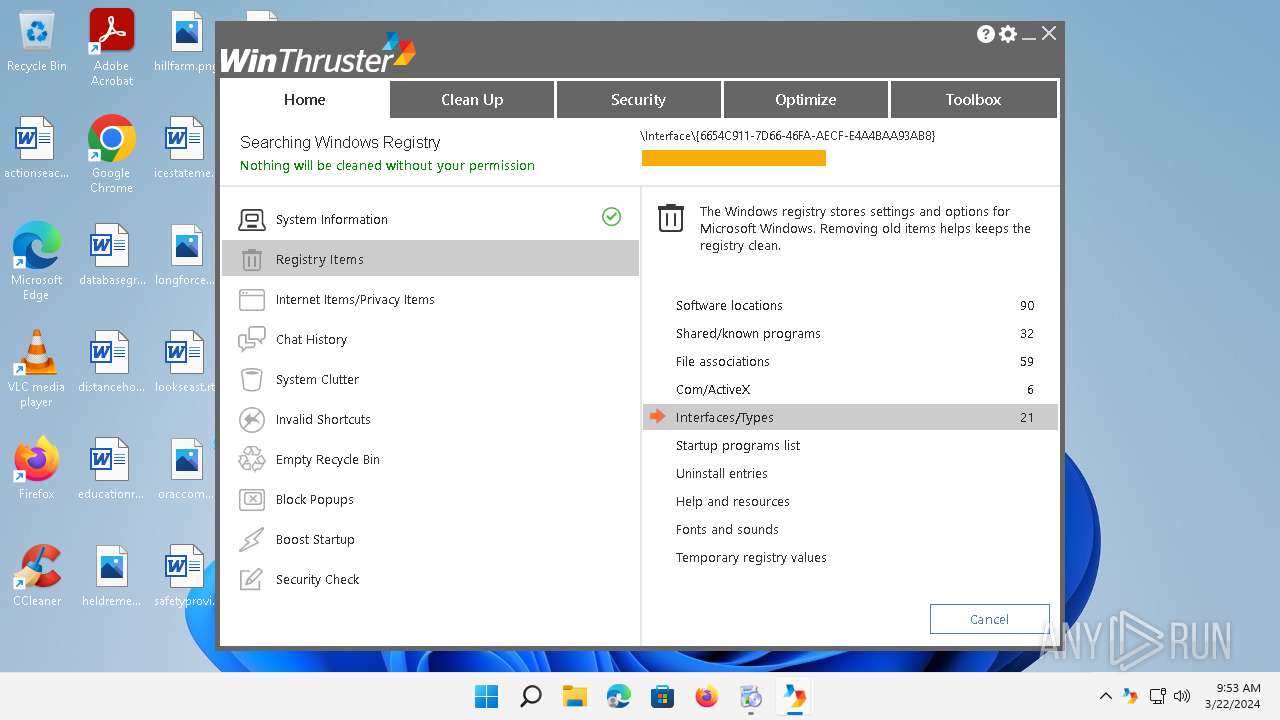
Task: Select the longforce image file on desktop
Action: 185,256
